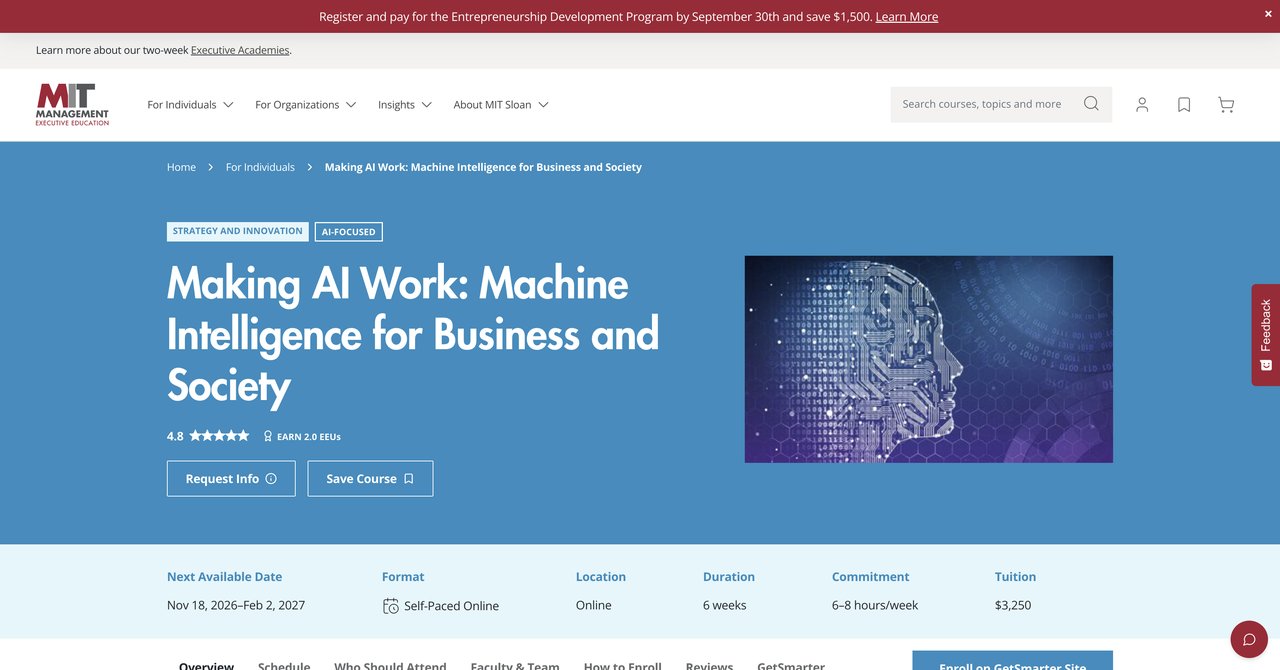
Task: Click the Request Info button
Action: pos(231,479)
